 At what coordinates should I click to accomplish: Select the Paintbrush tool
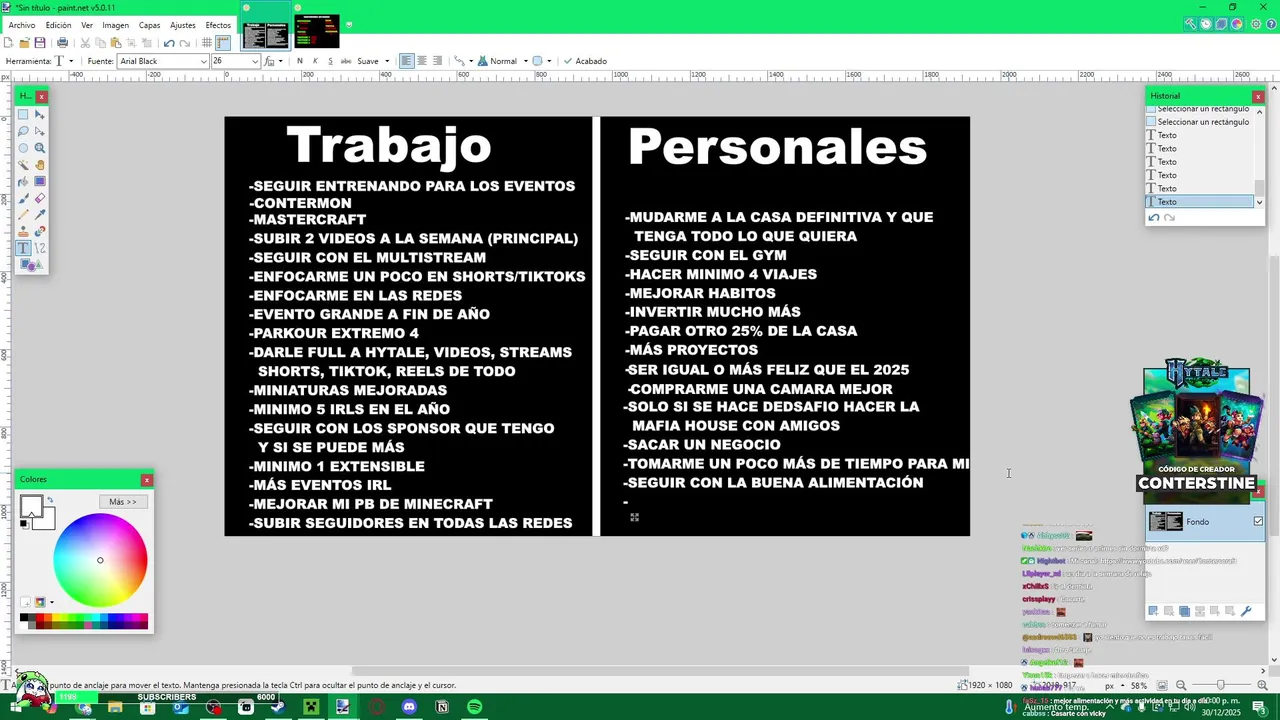[23, 198]
